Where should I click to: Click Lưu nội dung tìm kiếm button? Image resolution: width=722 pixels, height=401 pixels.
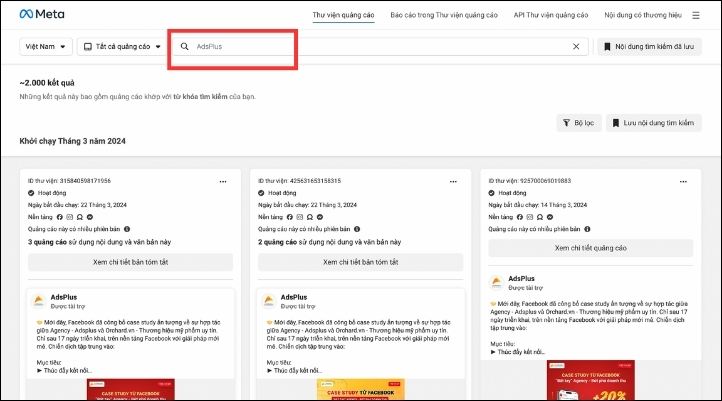pyautogui.click(x=653, y=123)
